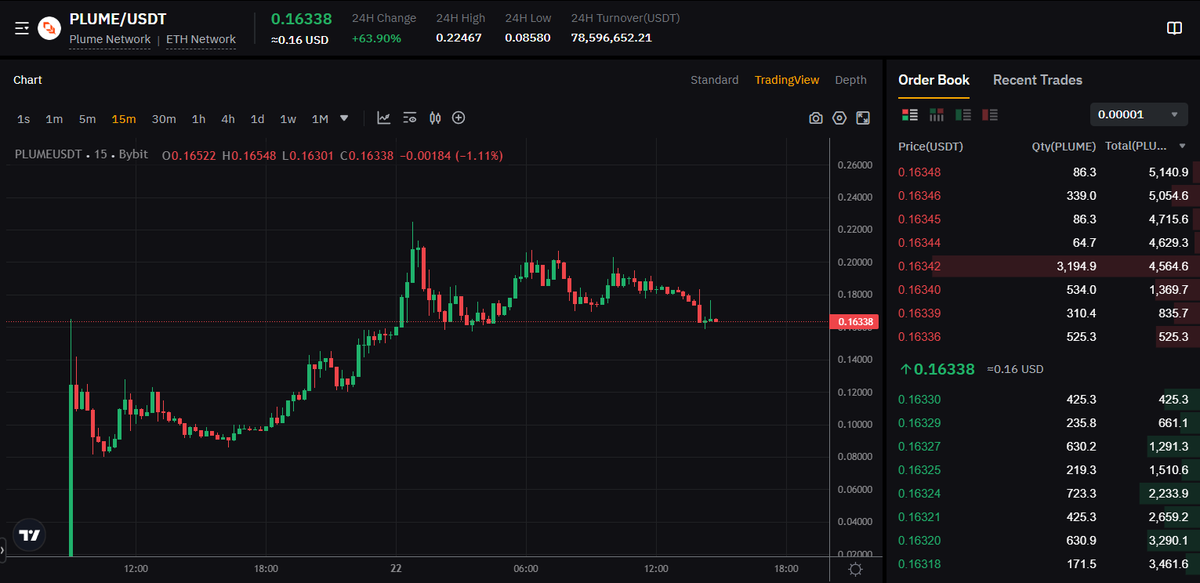Click the PLUMEUSDT symbol label on chart
This screenshot has width=1200, height=583.
[x=47, y=155]
